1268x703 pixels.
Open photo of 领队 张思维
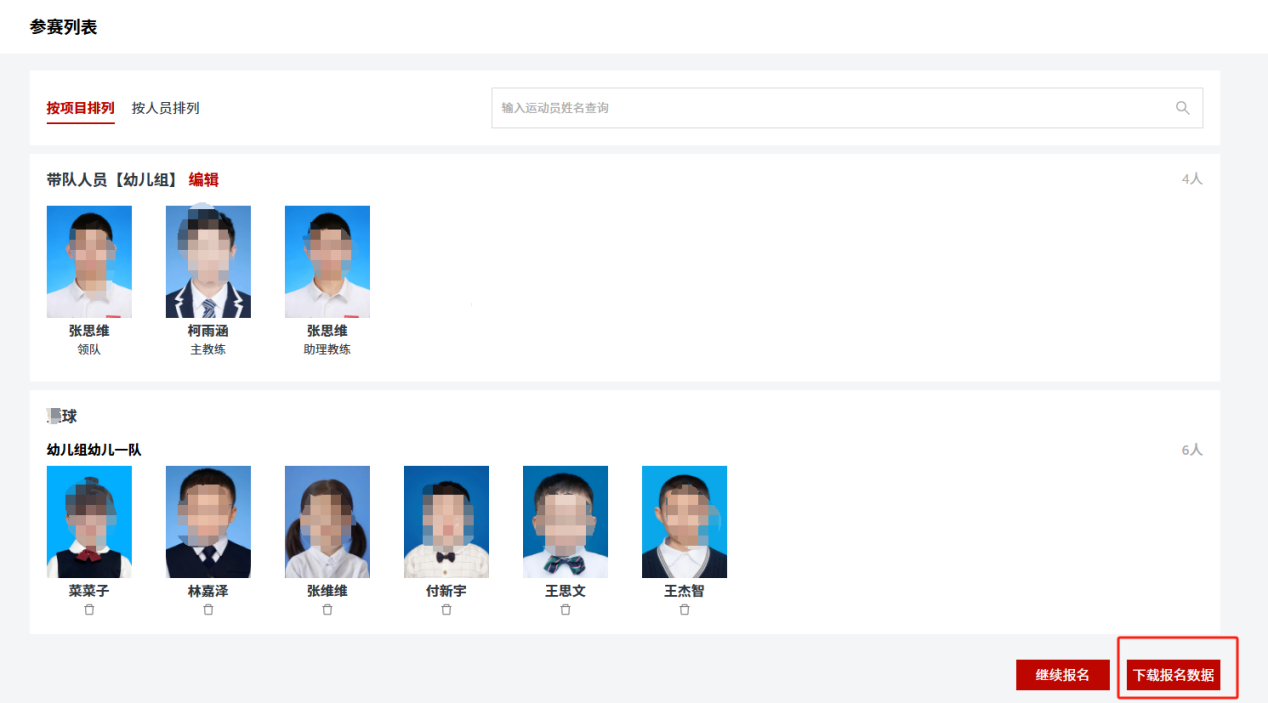[x=89, y=262]
